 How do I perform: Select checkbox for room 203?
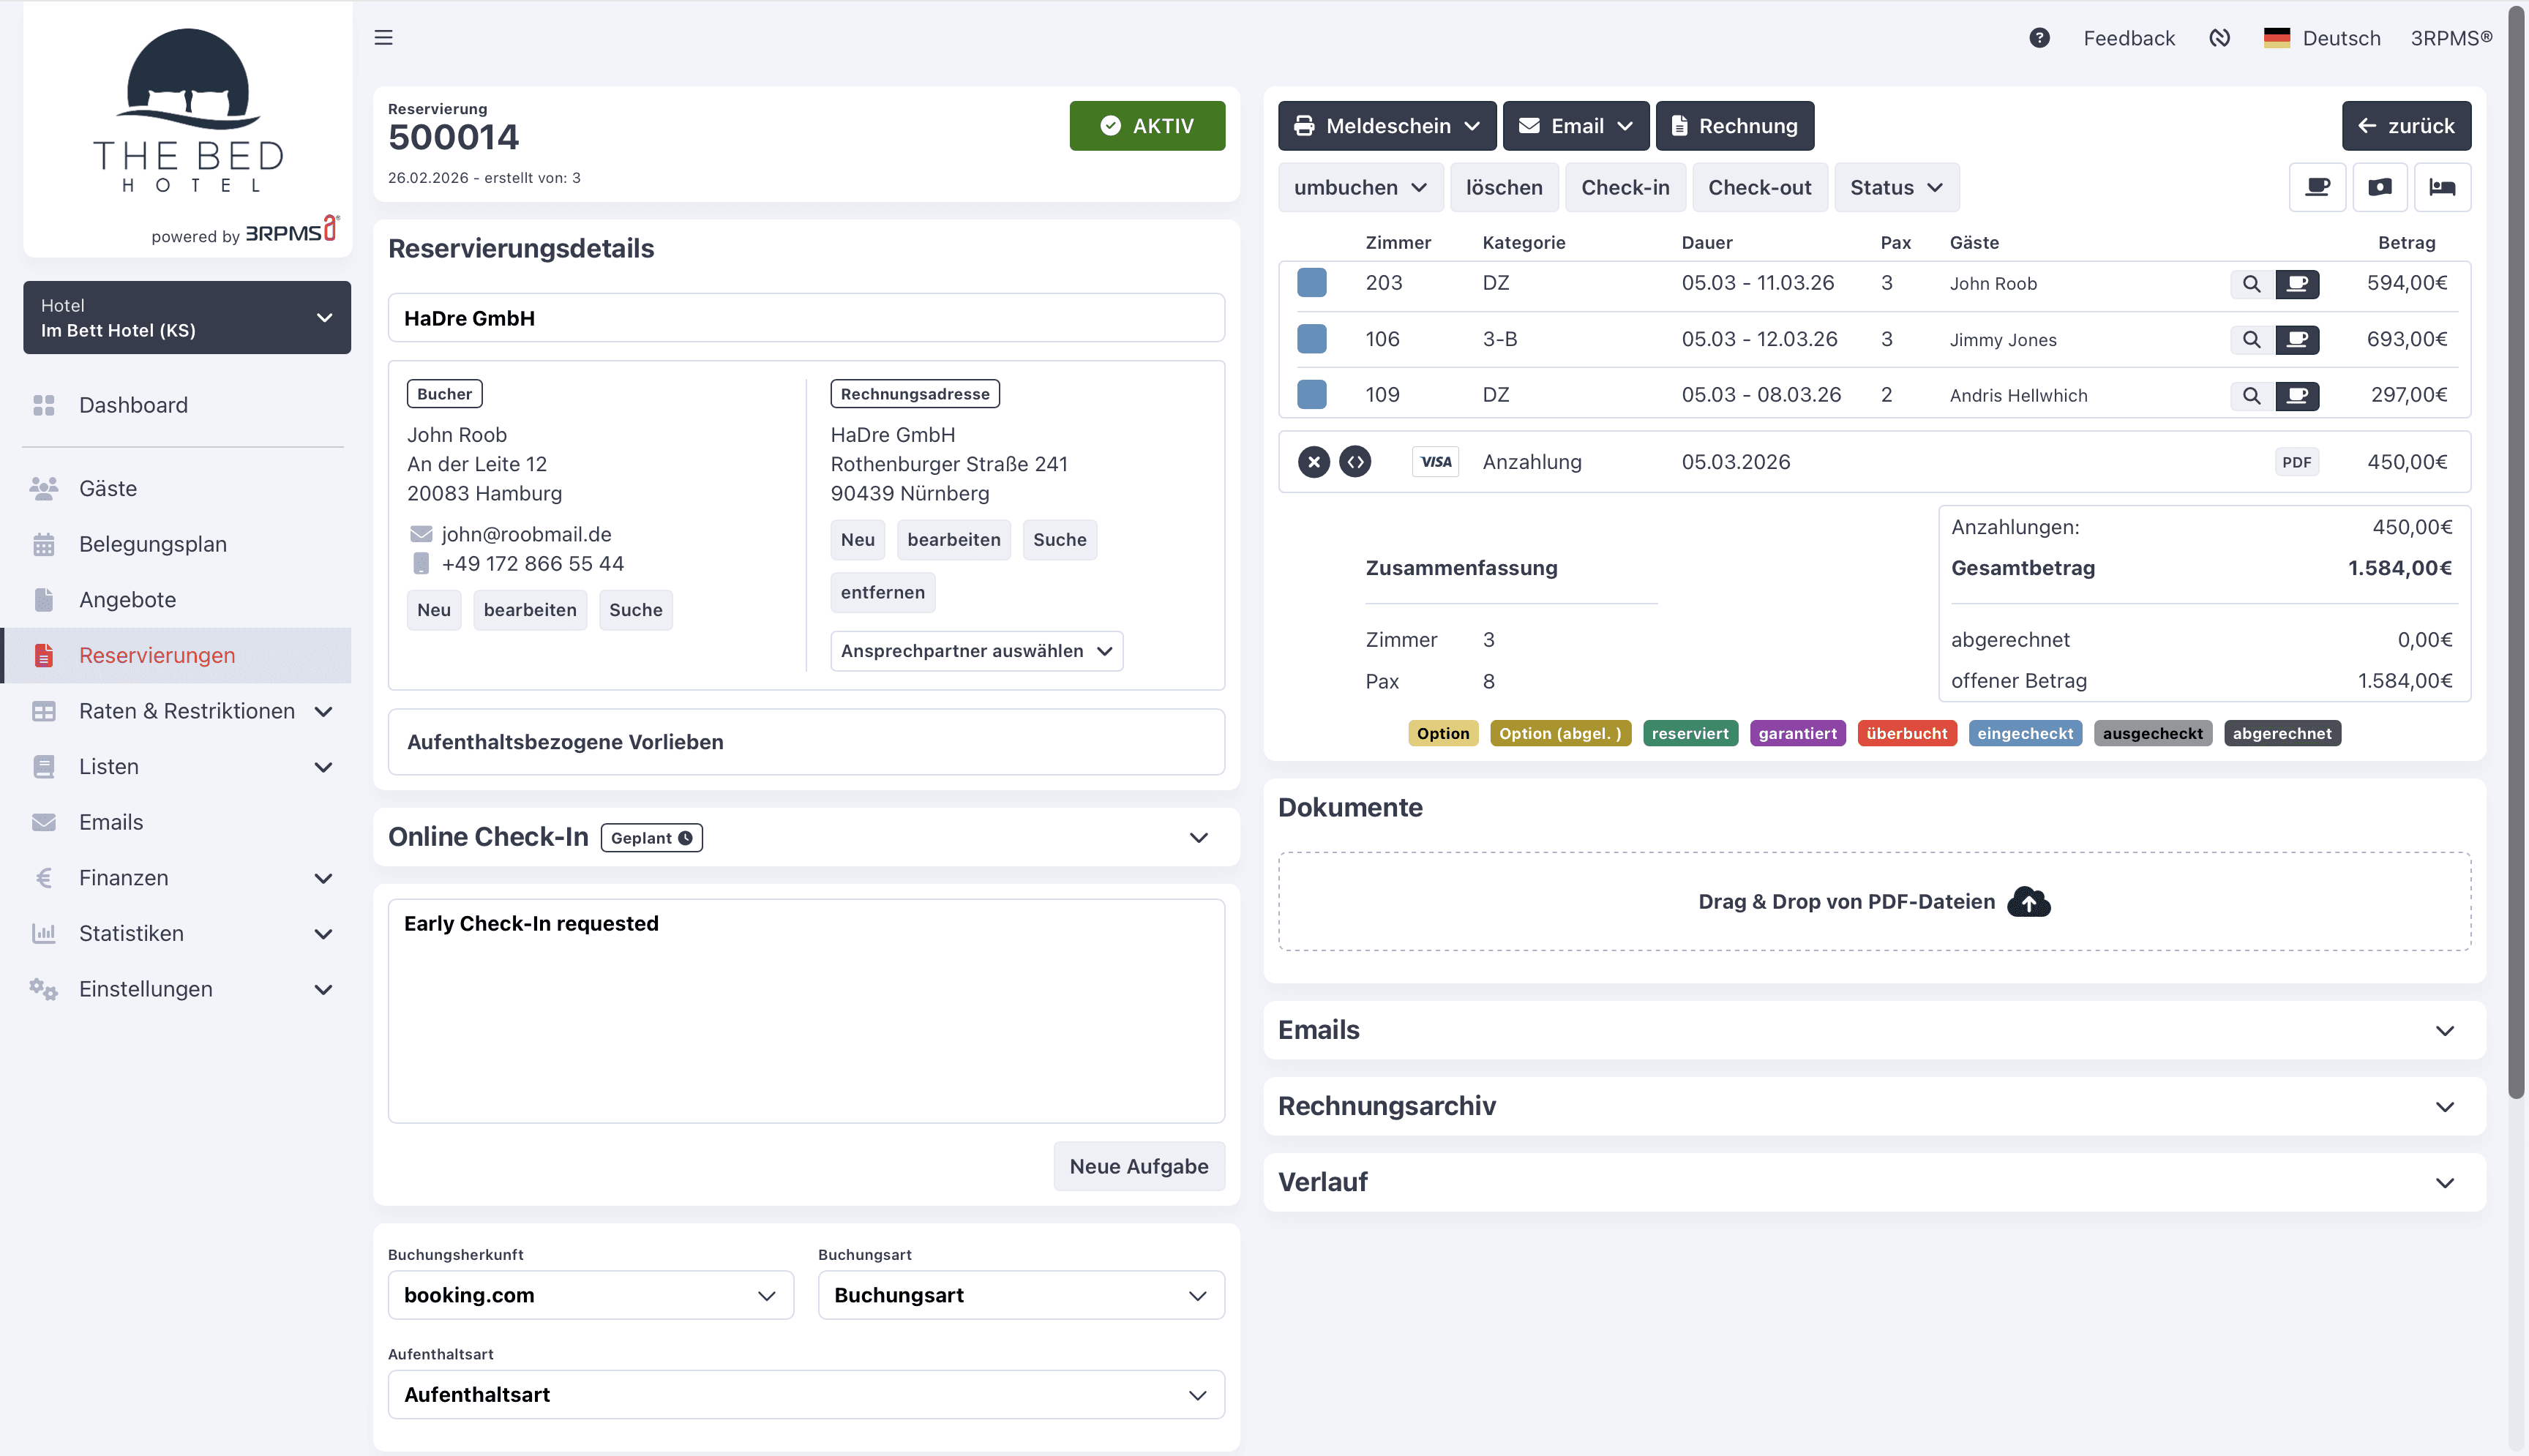1311,283
